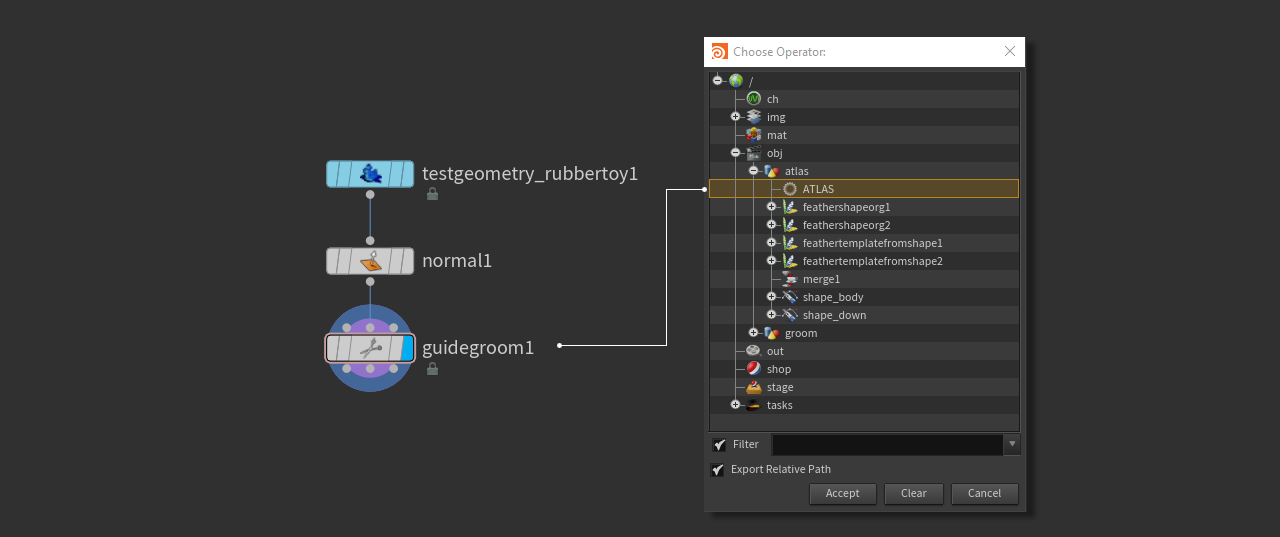This screenshot has width=1280, height=537.
Task: Select the stage network icon
Action: (754, 387)
